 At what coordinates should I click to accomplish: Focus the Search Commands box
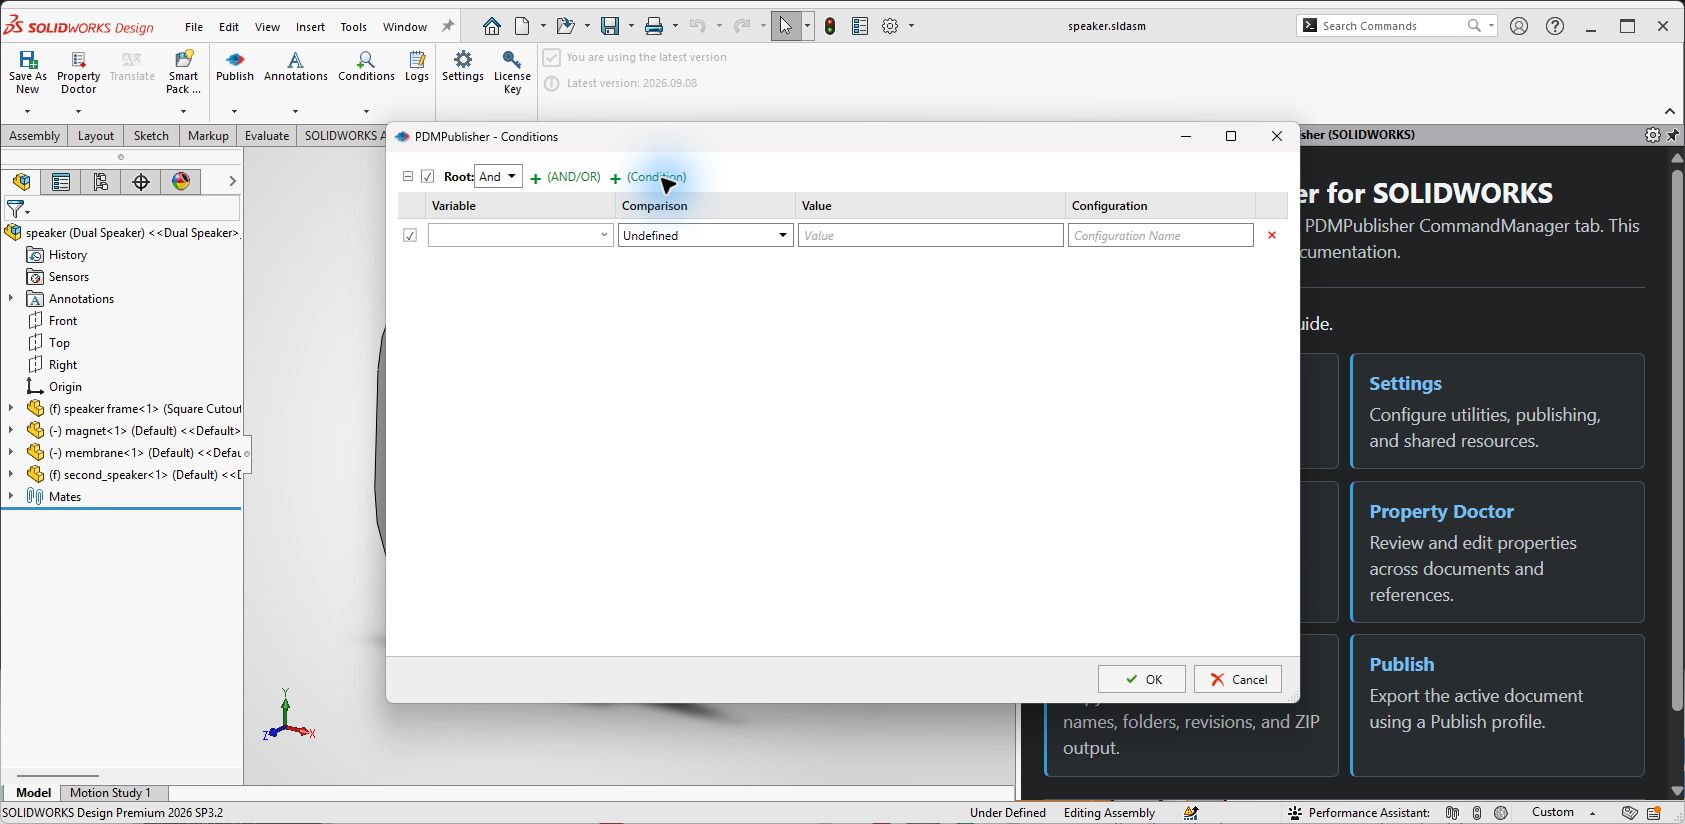click(1397, 26)
